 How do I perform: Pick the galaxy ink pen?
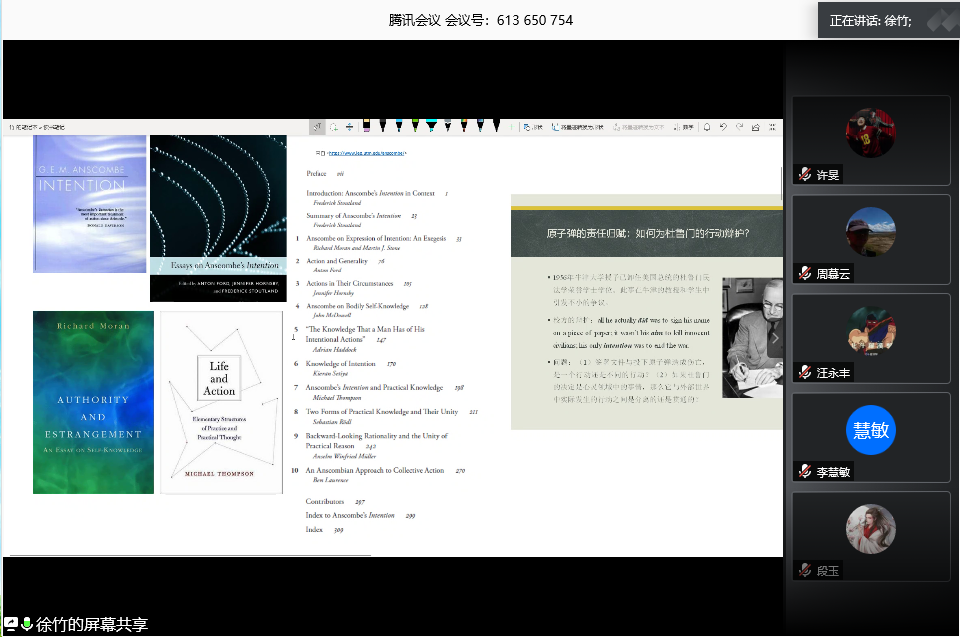(x=480, y=126)
